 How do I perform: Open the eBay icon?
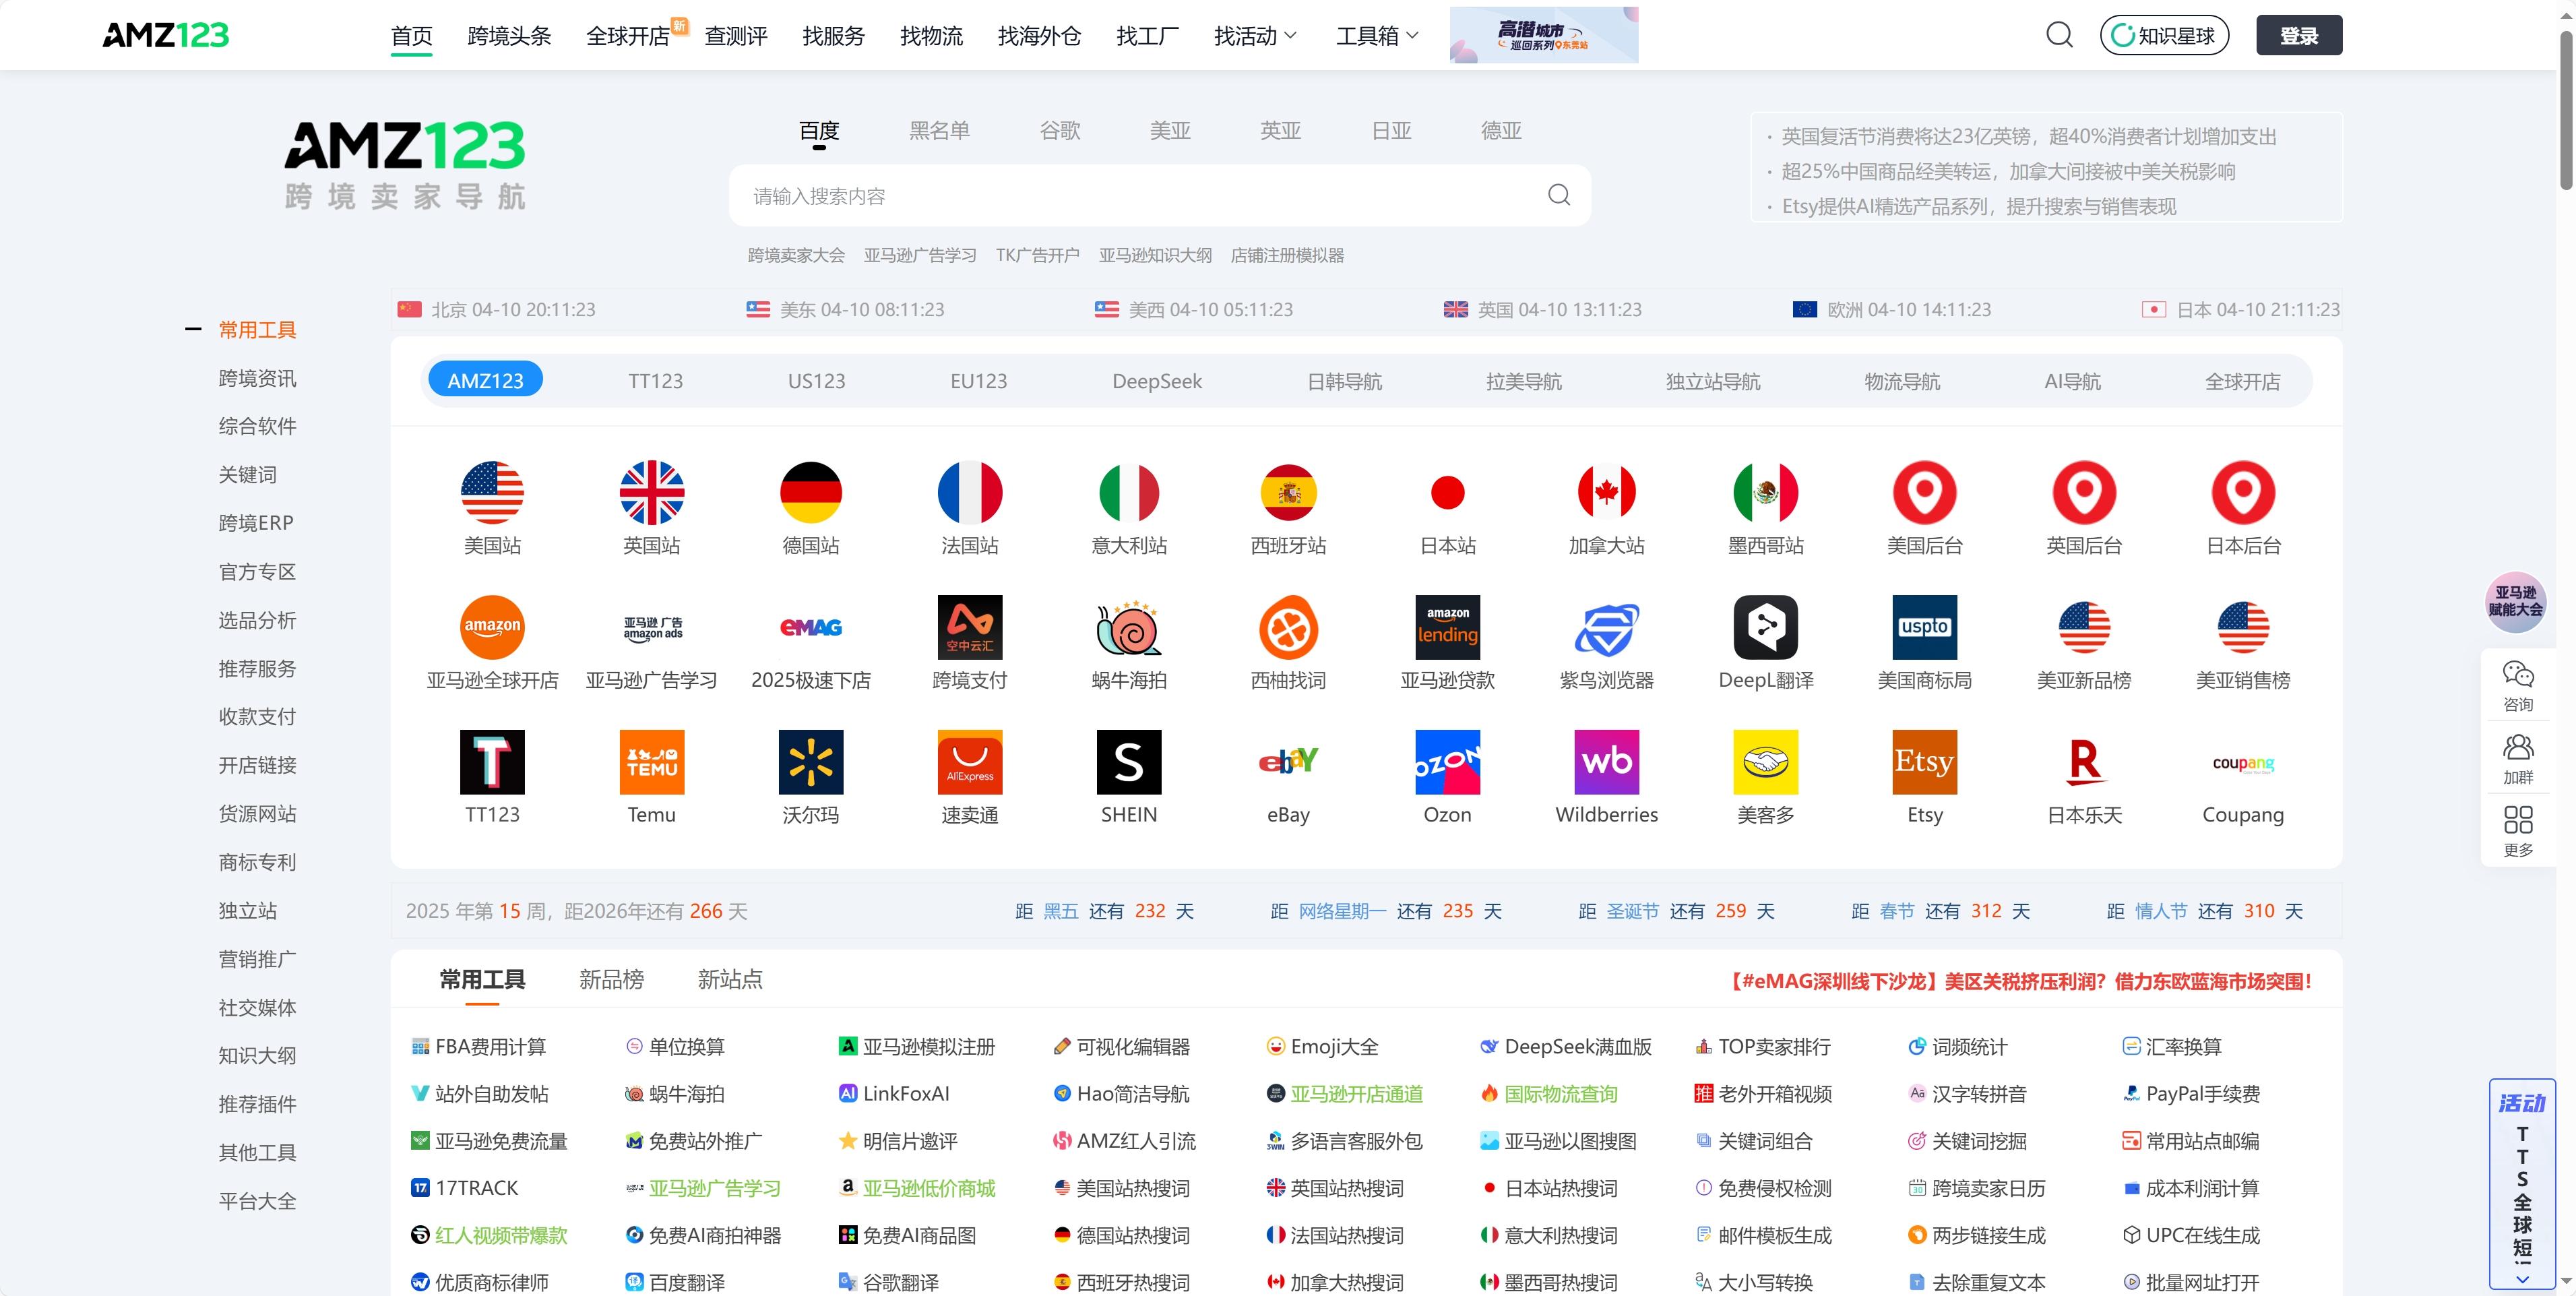(1288, 762)
